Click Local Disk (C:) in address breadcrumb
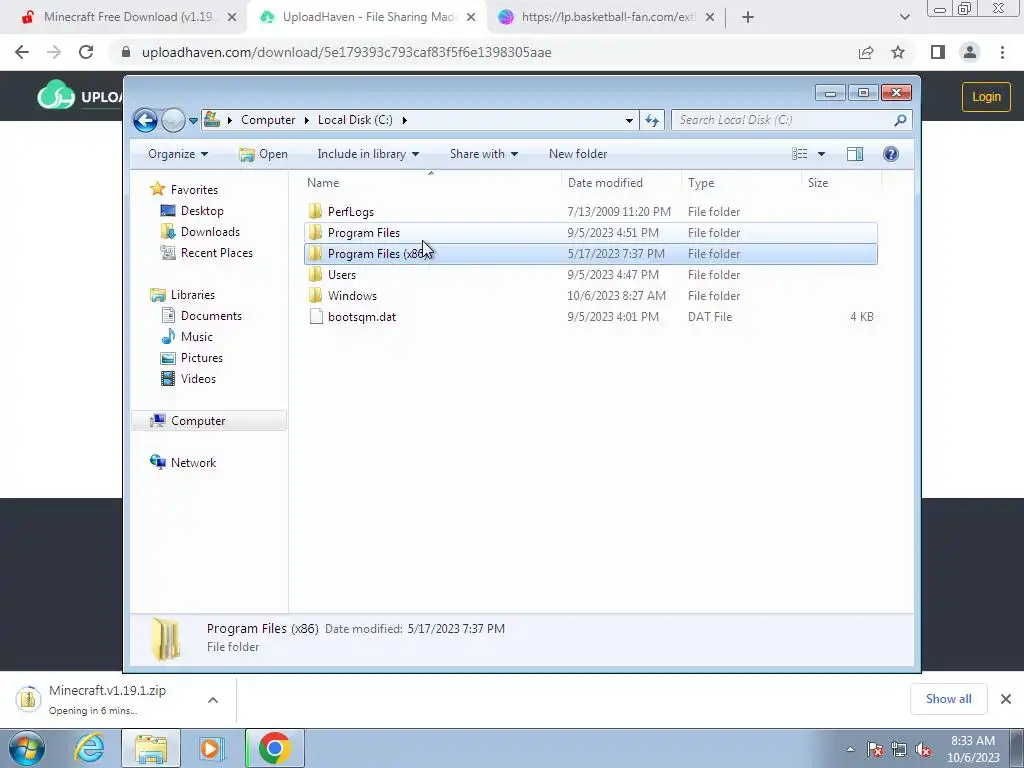Screen dimensions: 1024x768 click(355, 120)
